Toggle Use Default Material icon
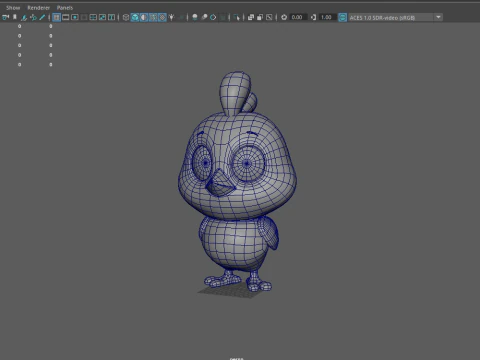480x360 pixels. click(144, 17)
